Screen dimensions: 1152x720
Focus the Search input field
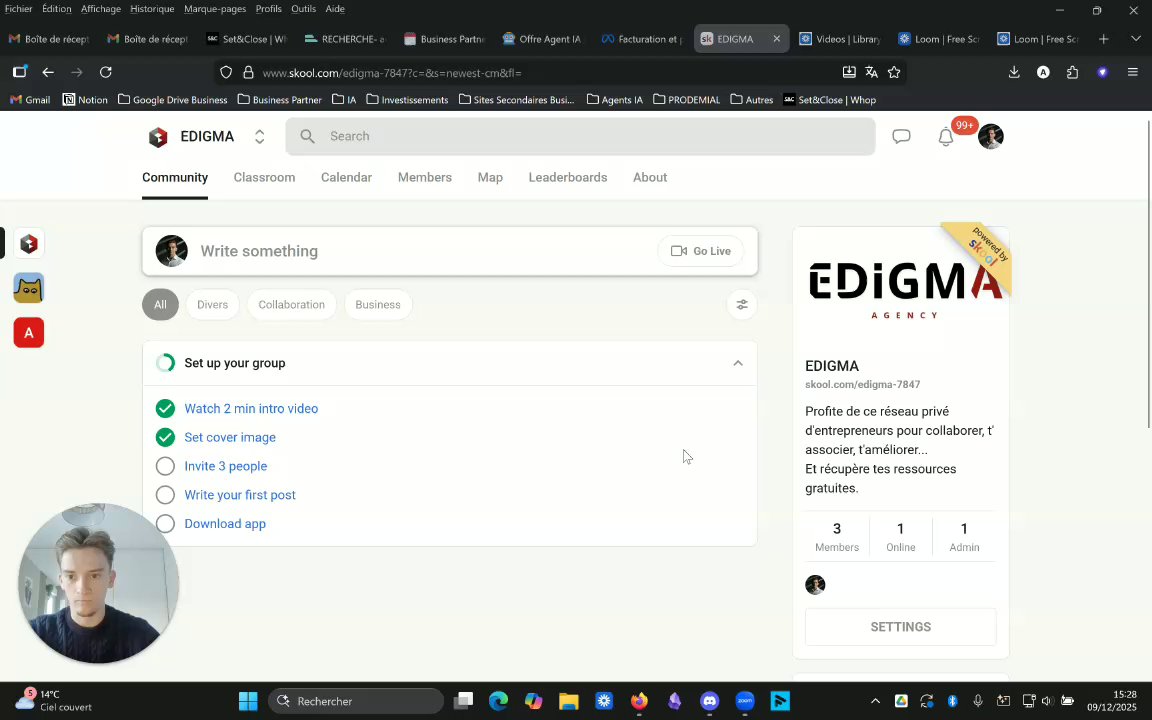[580, 137]
